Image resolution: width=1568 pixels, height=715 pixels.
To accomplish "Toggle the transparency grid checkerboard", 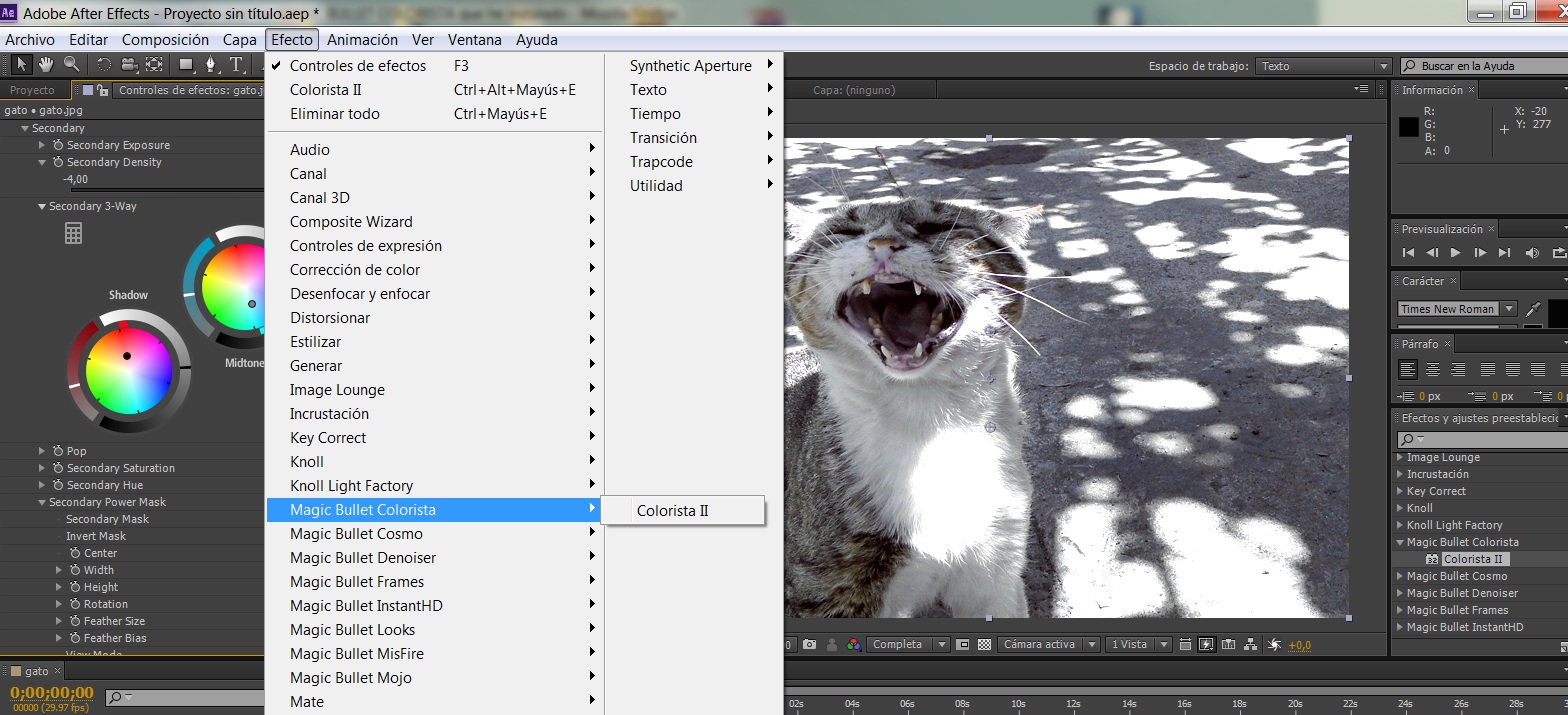I will pyautogui.click(x=984, y=645).
